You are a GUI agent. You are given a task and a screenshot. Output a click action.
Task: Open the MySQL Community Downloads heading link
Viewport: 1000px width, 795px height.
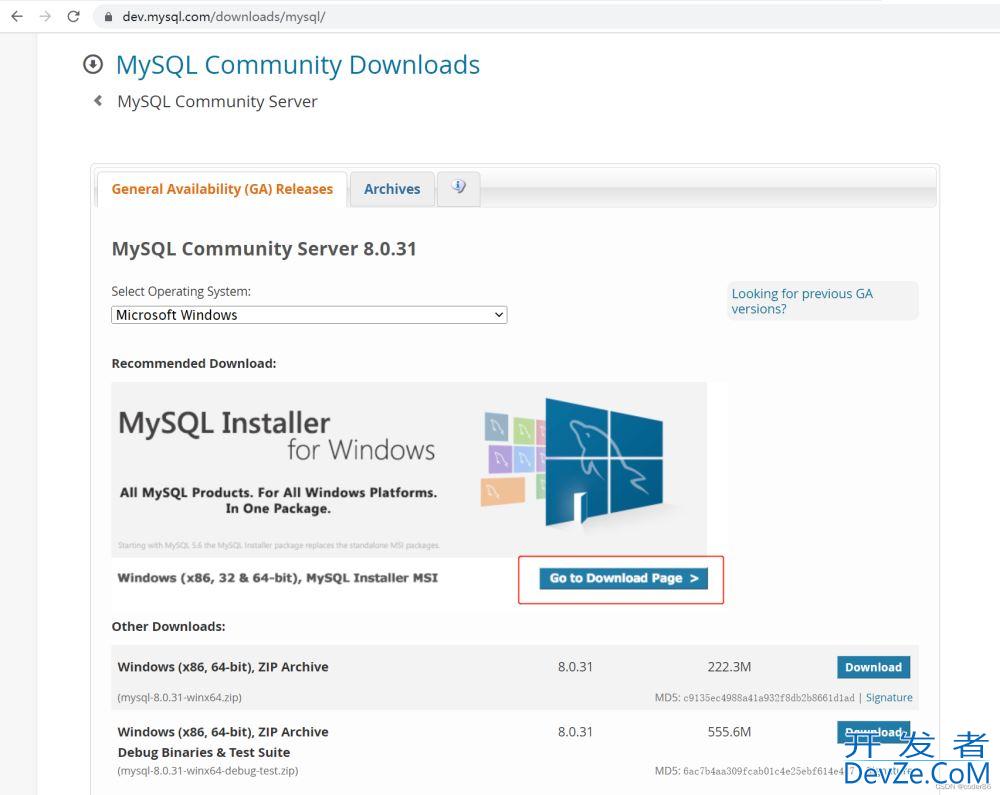[298, 65]
